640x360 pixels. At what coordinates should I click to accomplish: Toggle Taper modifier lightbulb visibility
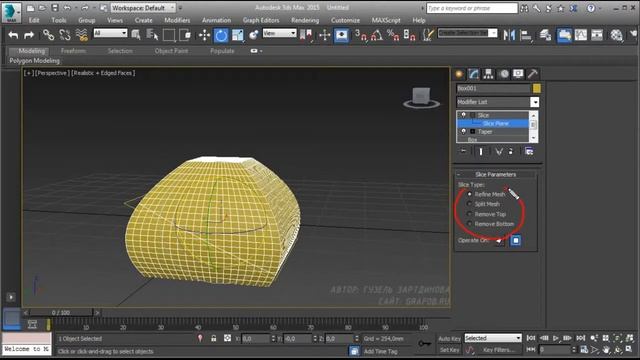click(x=463, y=131)
